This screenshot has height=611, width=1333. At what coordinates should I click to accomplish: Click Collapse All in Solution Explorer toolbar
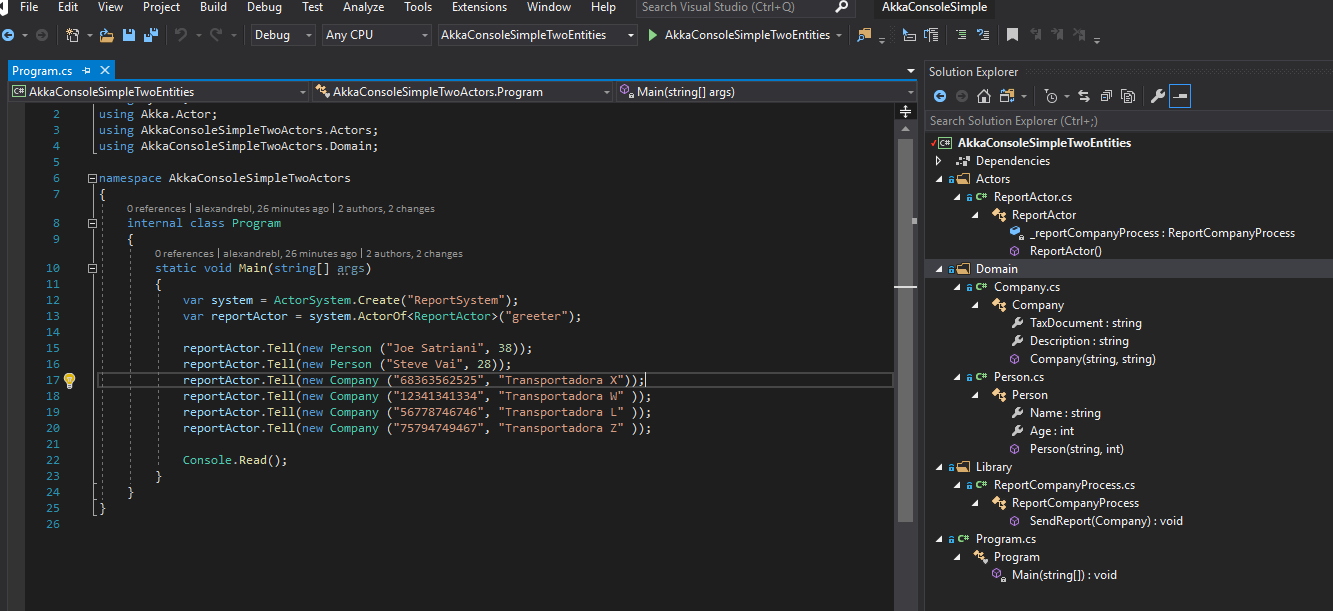[x=1107, y=96]
